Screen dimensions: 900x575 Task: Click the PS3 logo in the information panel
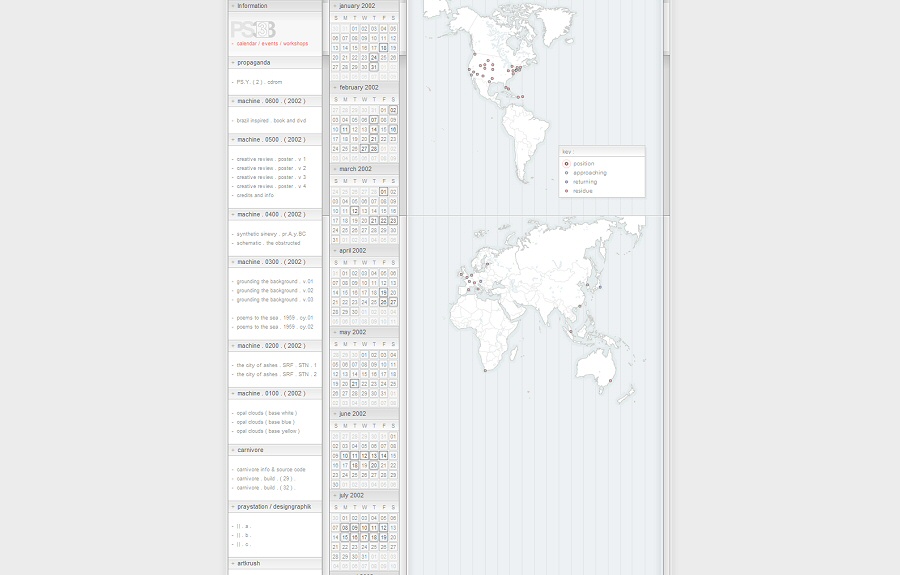tap(253, 30)
